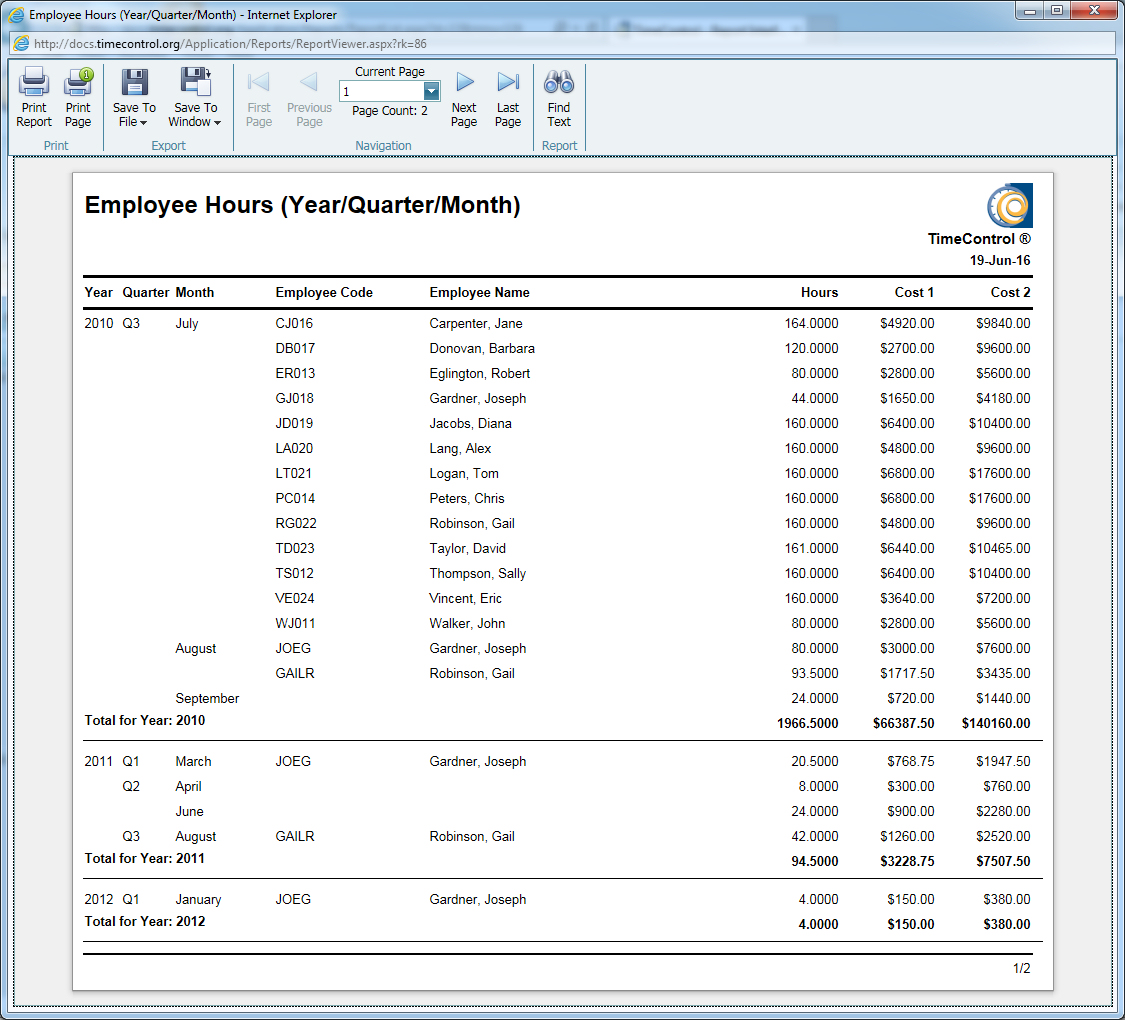The width and height of the screenshot is (1125, 1020).
Task: Click the April month label
Action: pos(188,787)
